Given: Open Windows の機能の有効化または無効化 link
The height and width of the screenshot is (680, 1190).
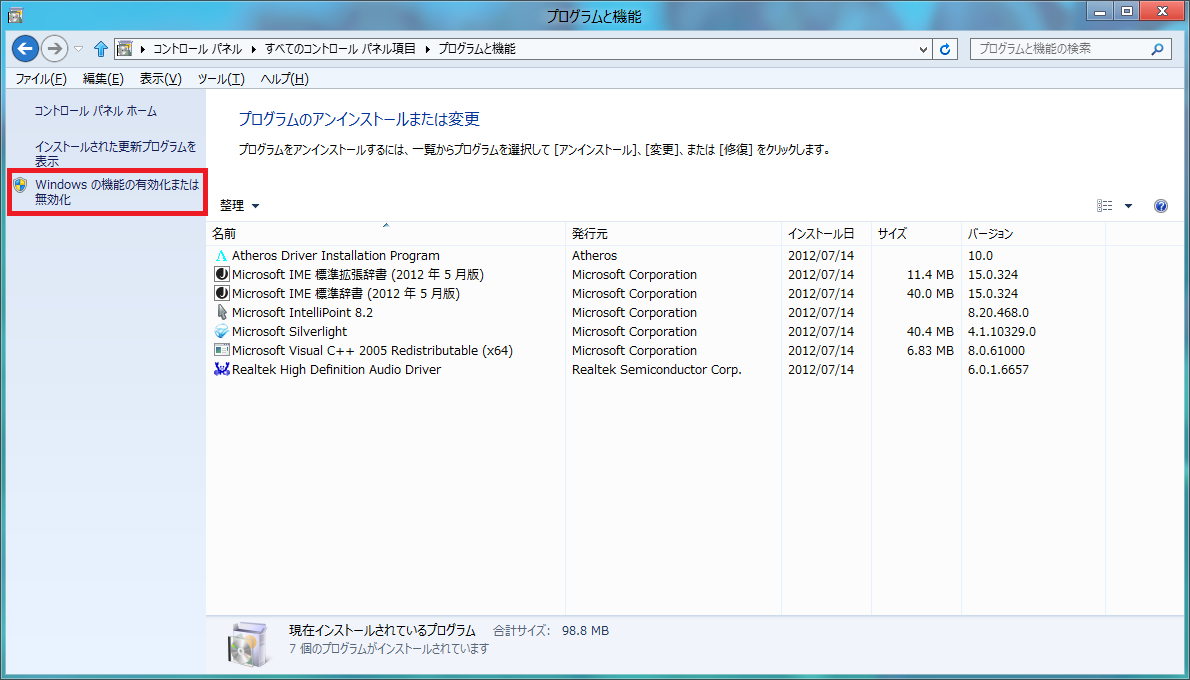Looking at the screenshot, I should click(x=117, y=192).
